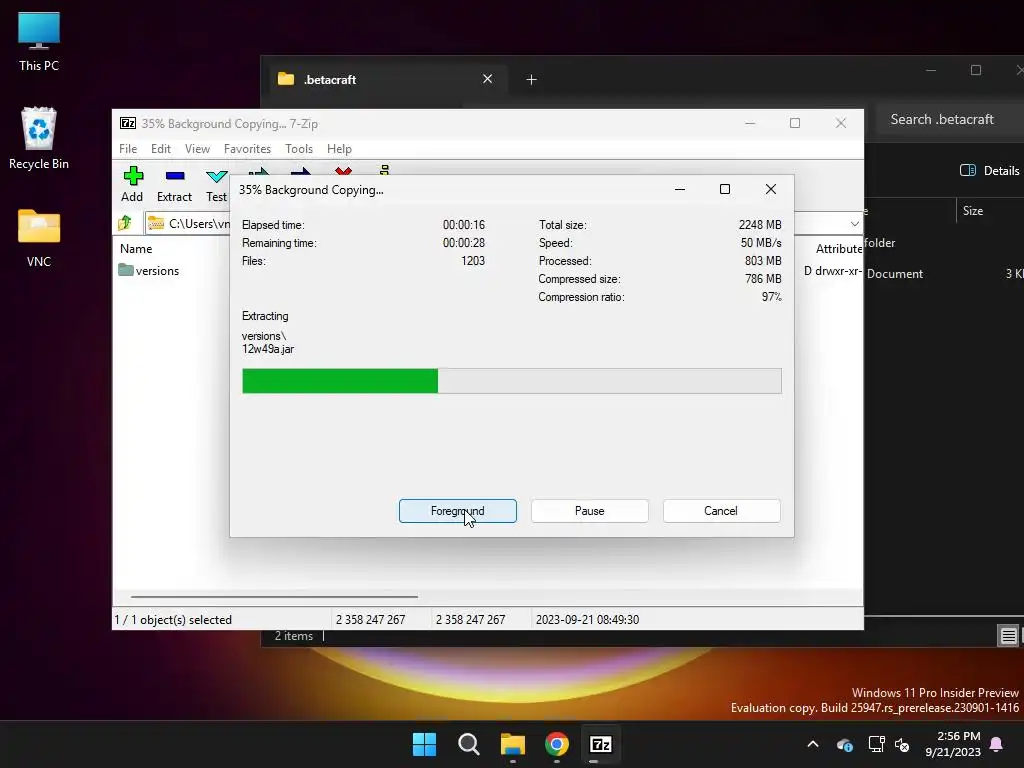Open the Windows Start menu
Screen dimensions: 1024x768
[424, 744]
